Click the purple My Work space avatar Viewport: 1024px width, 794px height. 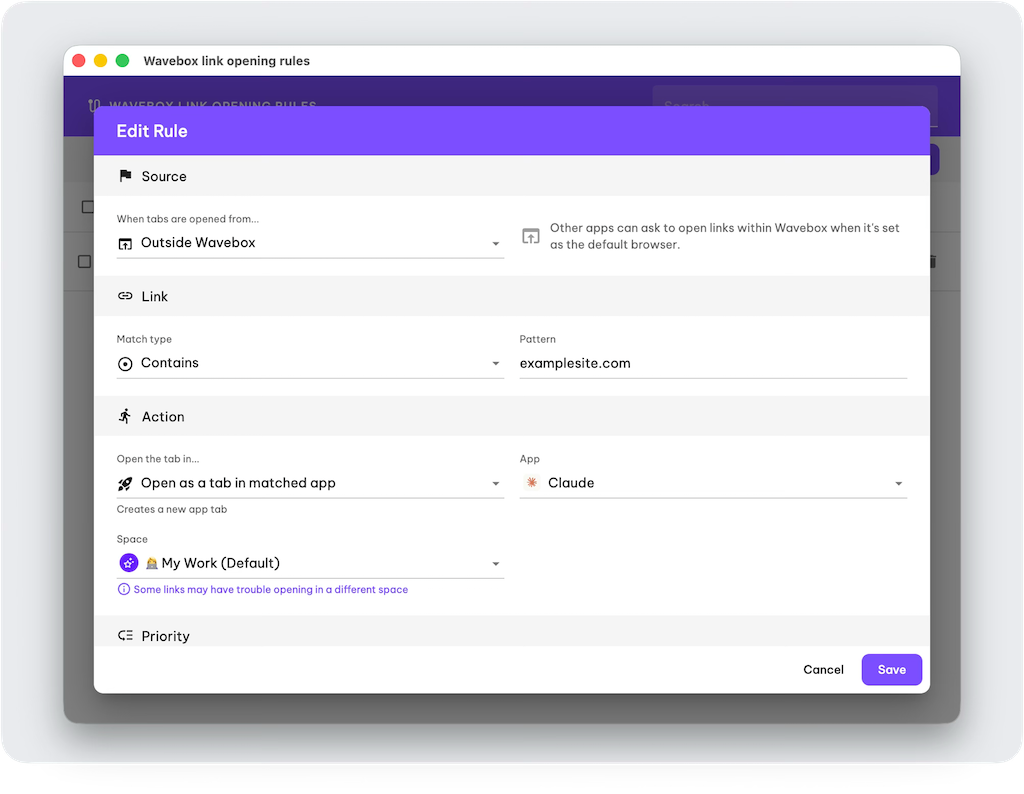[x=128, y=563]
